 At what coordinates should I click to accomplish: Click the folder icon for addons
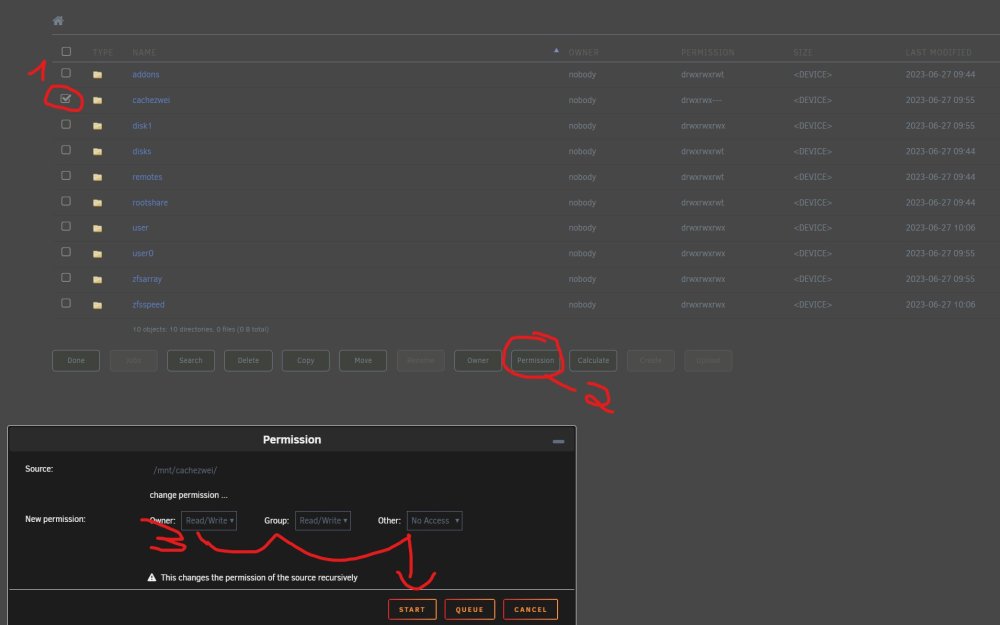pyautogui.click(x=98, y=75)
